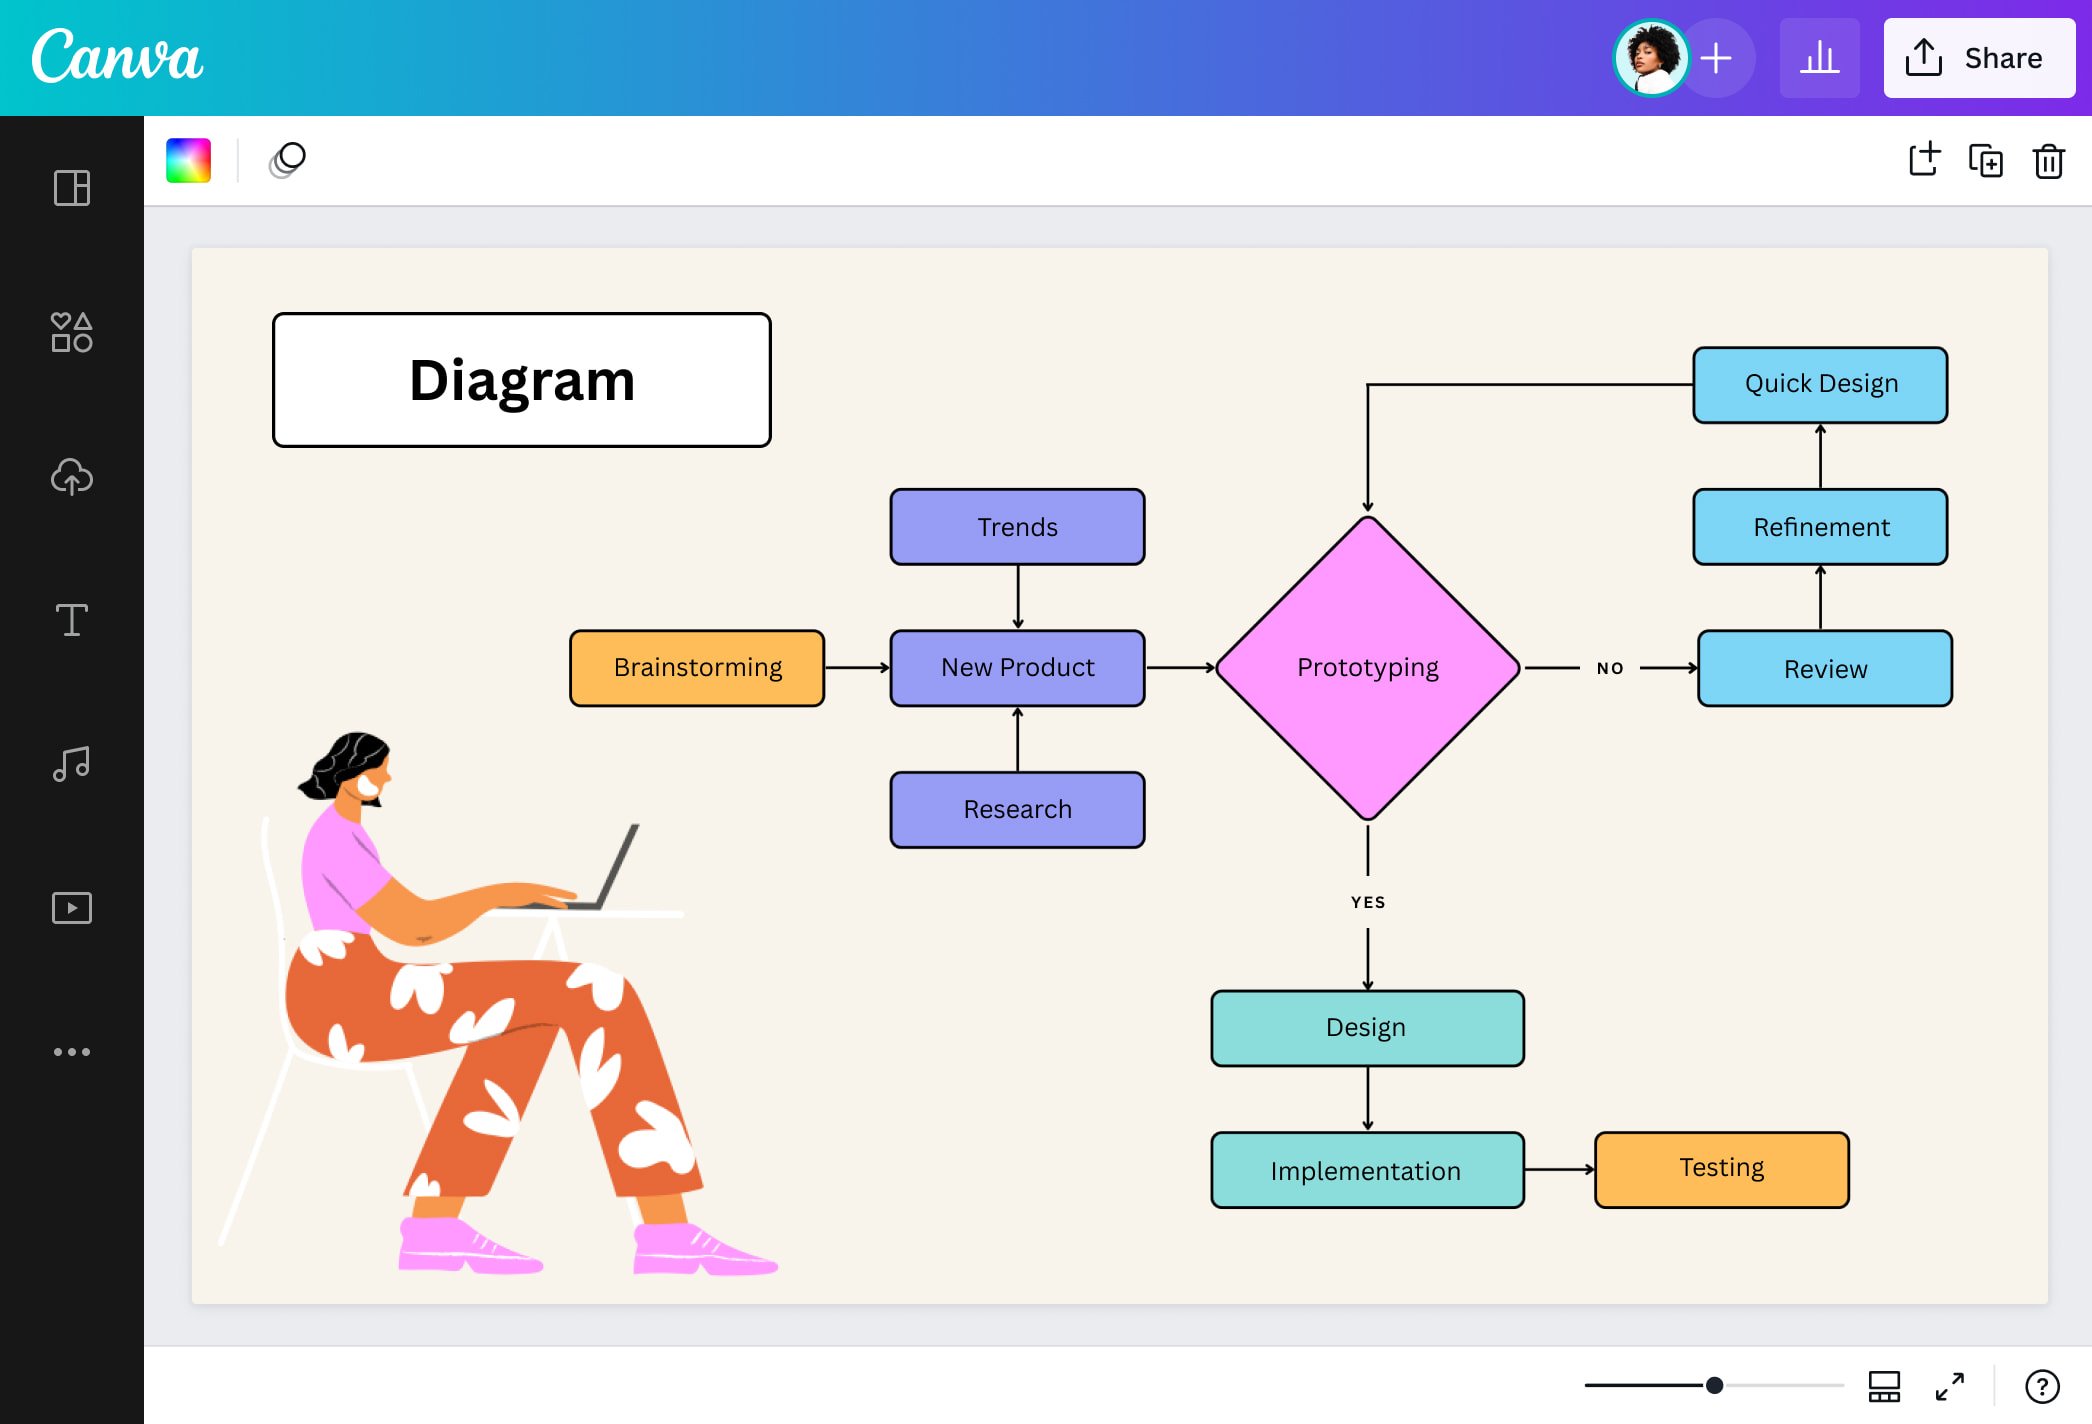Click the Canva home logo
This screenshot has width=2092, height=1424.
pos(119,57)
